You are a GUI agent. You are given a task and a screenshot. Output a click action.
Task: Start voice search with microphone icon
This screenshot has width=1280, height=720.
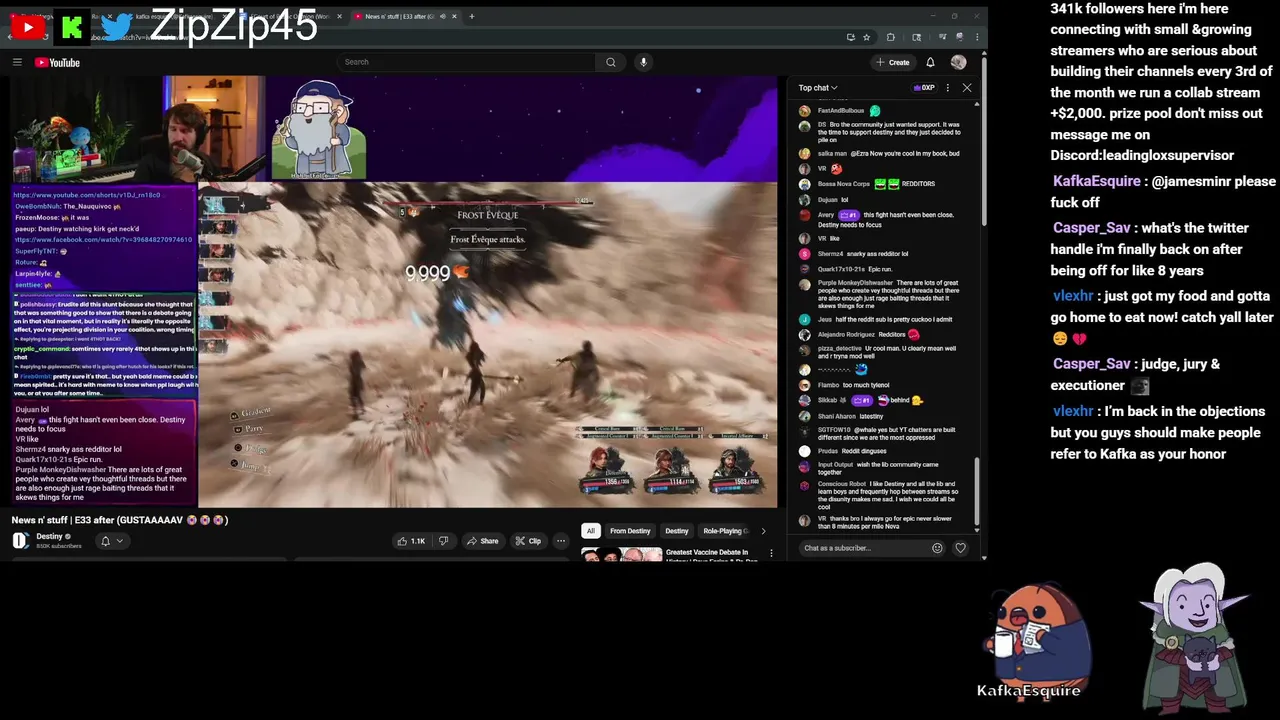click(643, 62)
